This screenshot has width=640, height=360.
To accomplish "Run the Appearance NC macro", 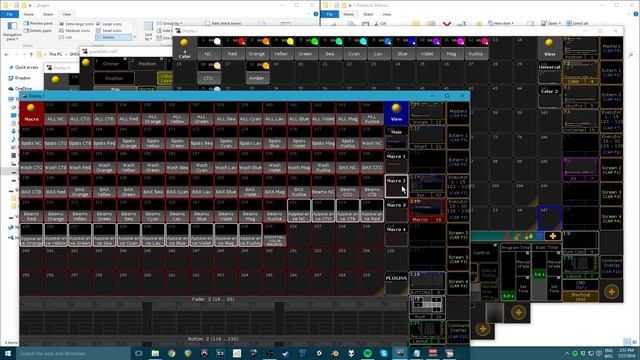I will (299, 211).
